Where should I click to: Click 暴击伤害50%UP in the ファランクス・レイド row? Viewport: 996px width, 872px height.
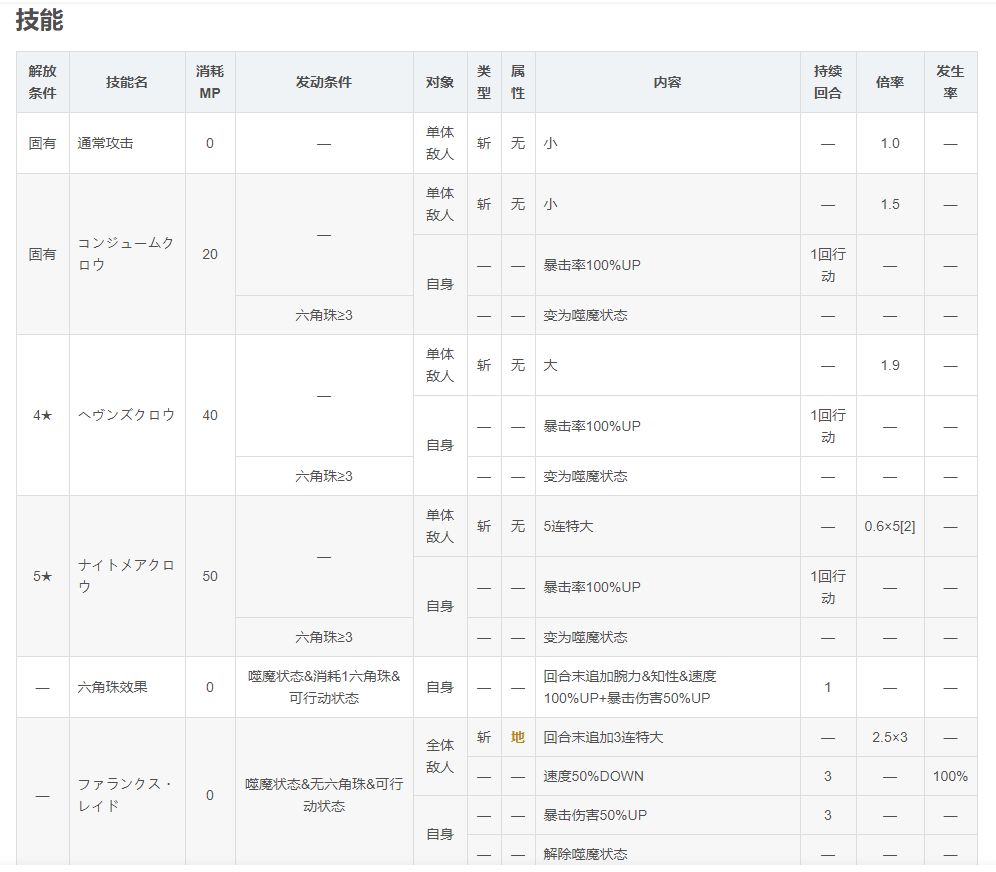(595, 815)
